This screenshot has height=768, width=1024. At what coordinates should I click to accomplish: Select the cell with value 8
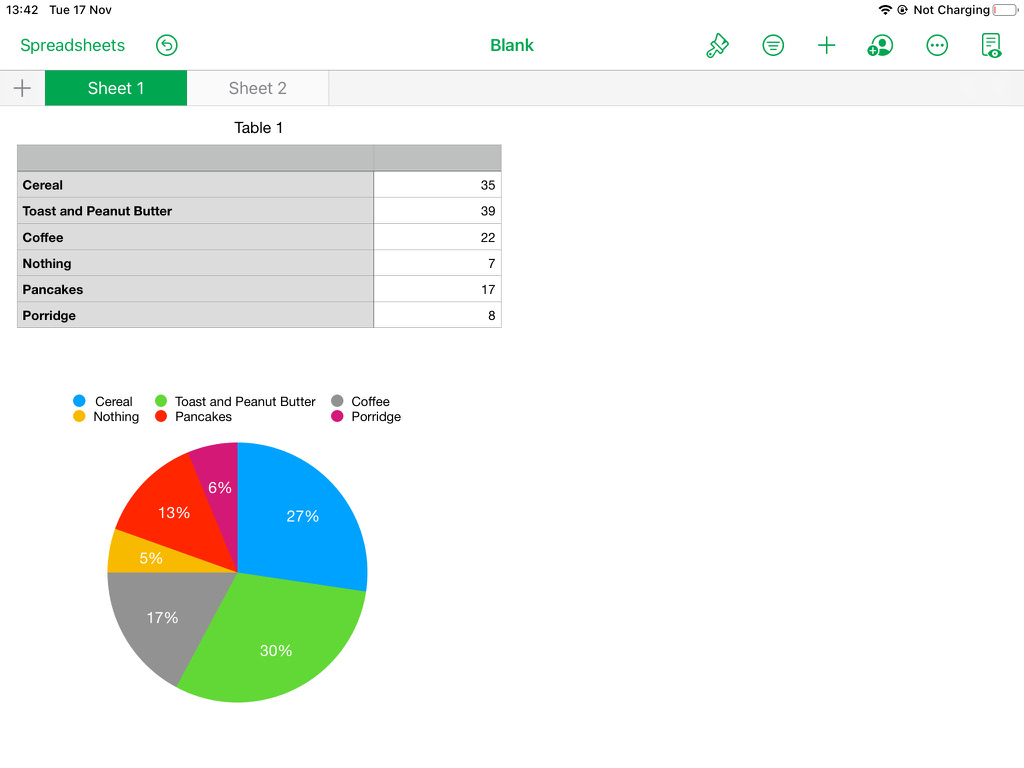click(x=438, y=315)
